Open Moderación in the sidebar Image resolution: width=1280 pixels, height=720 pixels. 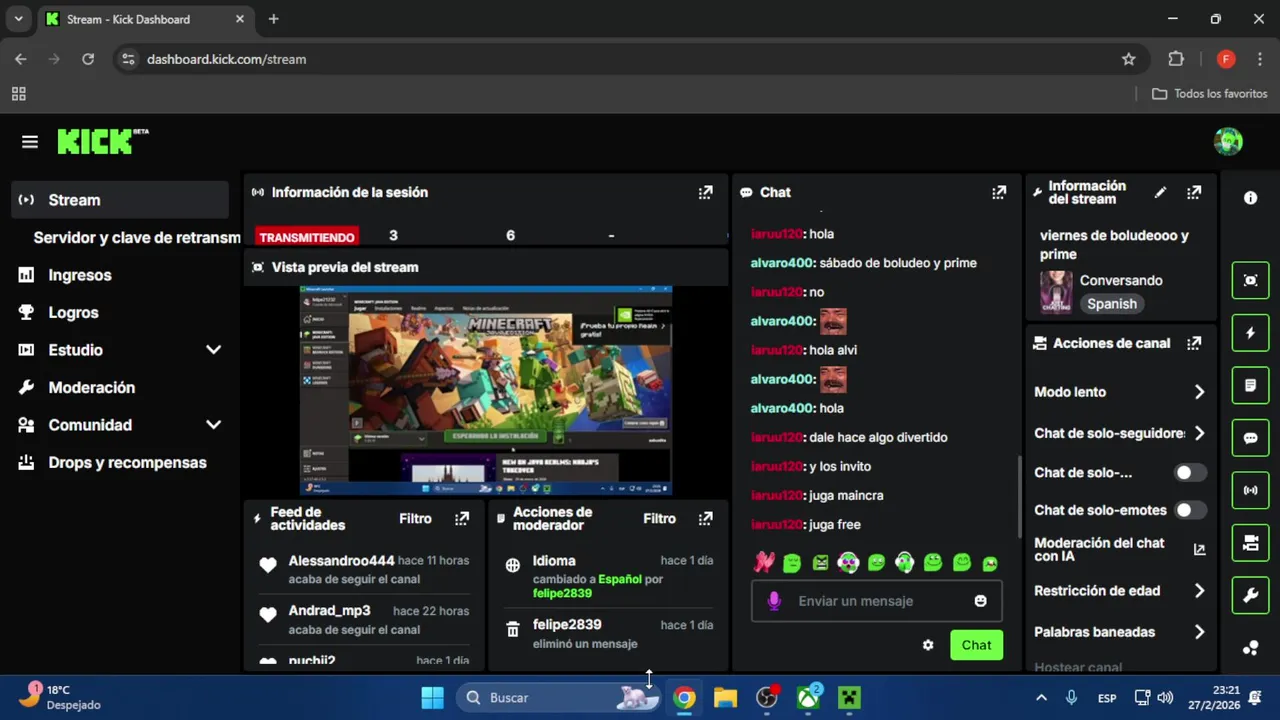tap(120, 388)
